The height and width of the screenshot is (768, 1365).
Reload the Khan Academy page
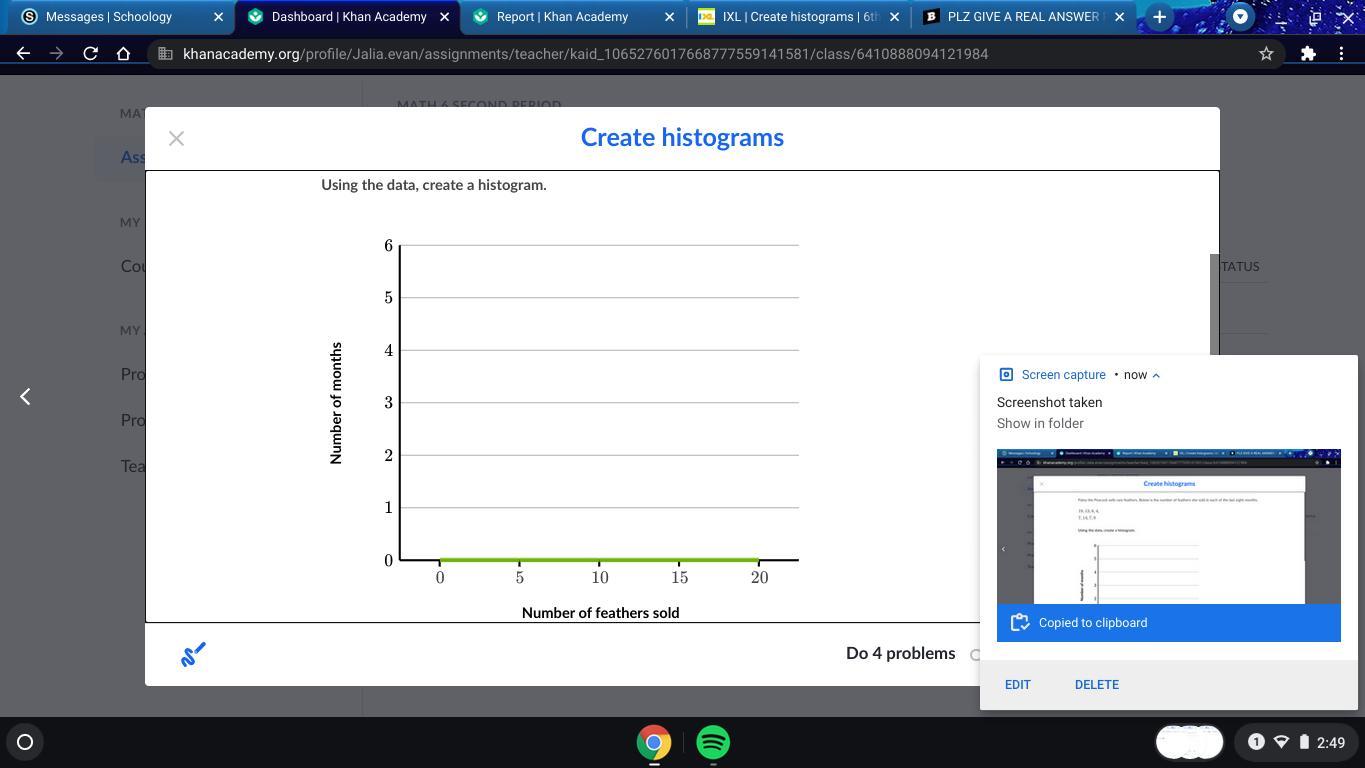pyautogui.click(x=90, y=54)
